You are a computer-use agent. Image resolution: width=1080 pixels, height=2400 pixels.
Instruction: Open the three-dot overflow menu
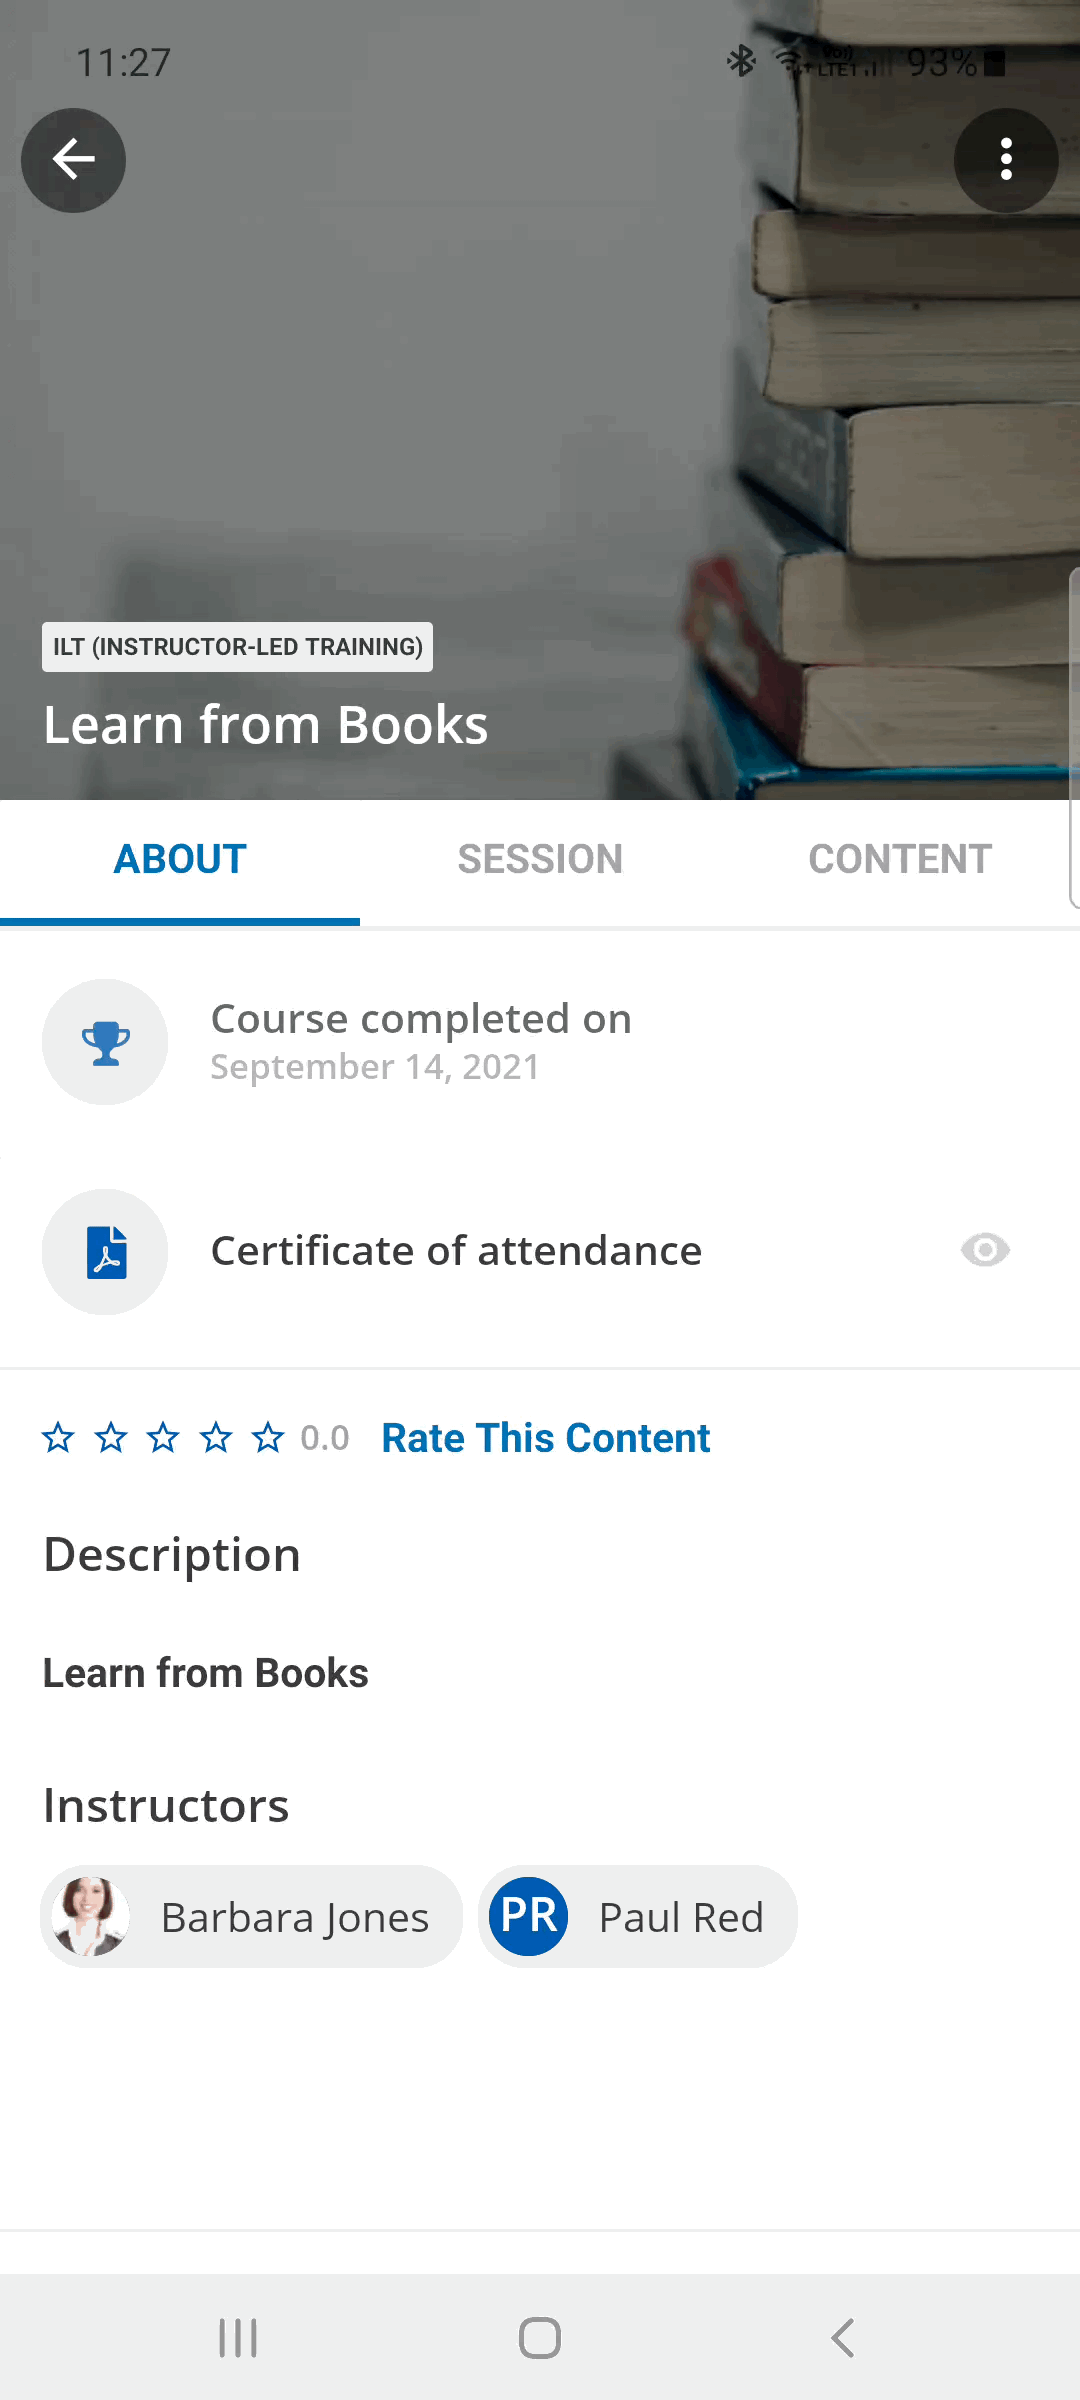click(1006, 160)
